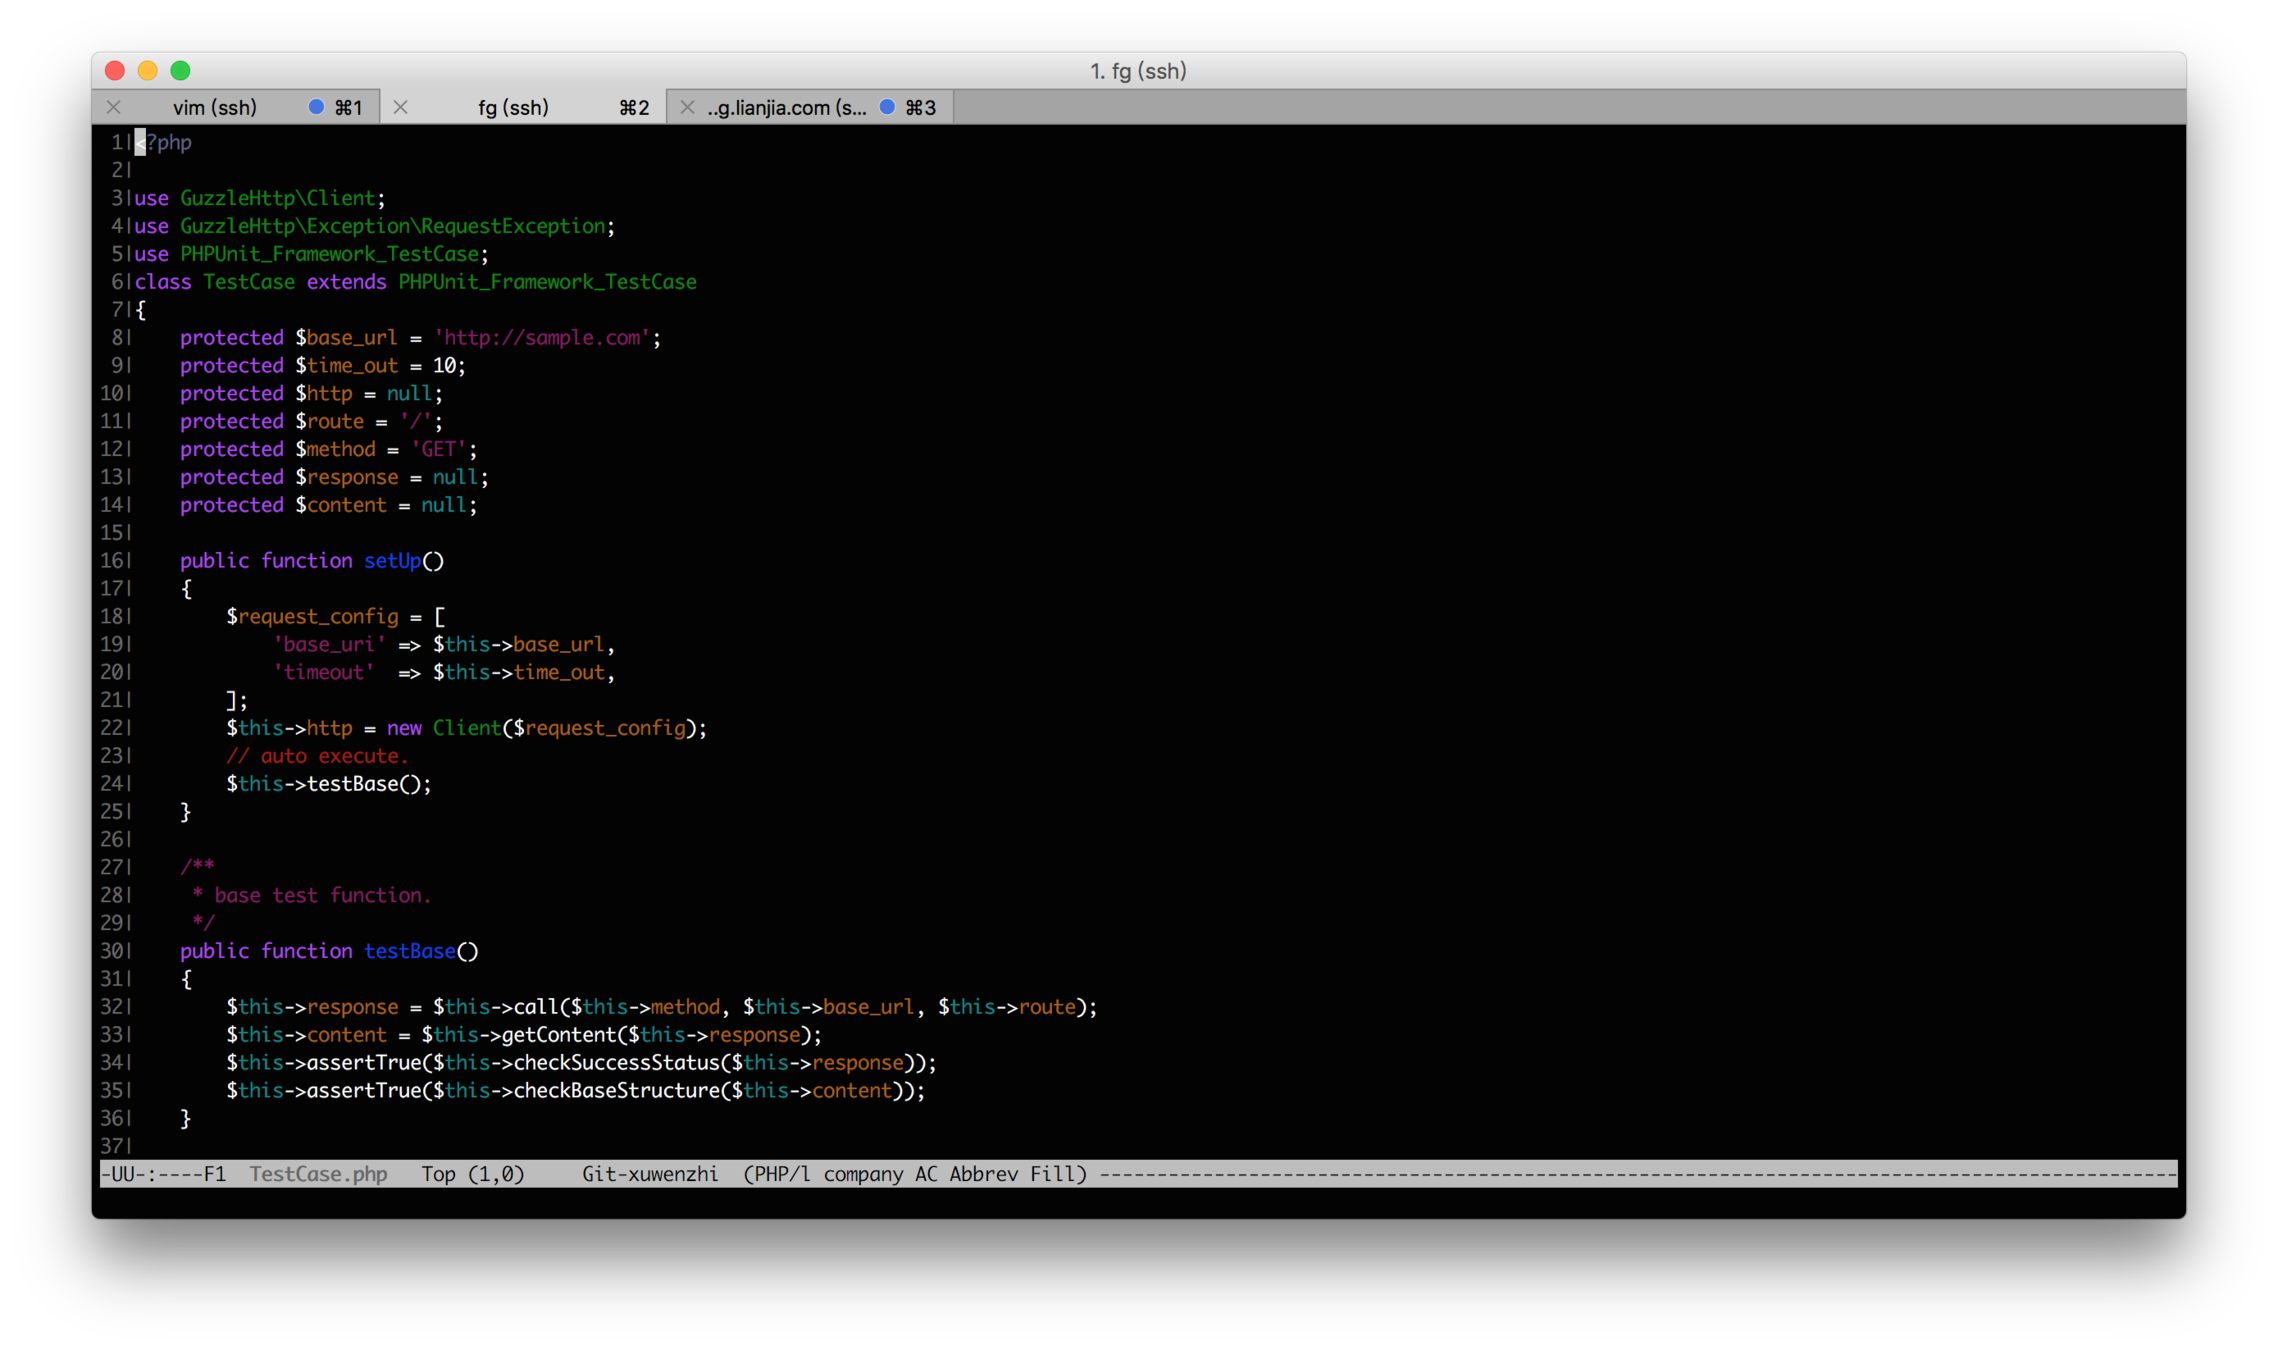Close the g.lianjia.com tab
The height and width of the screenshot is (1350, 2278).
(687, 107)
